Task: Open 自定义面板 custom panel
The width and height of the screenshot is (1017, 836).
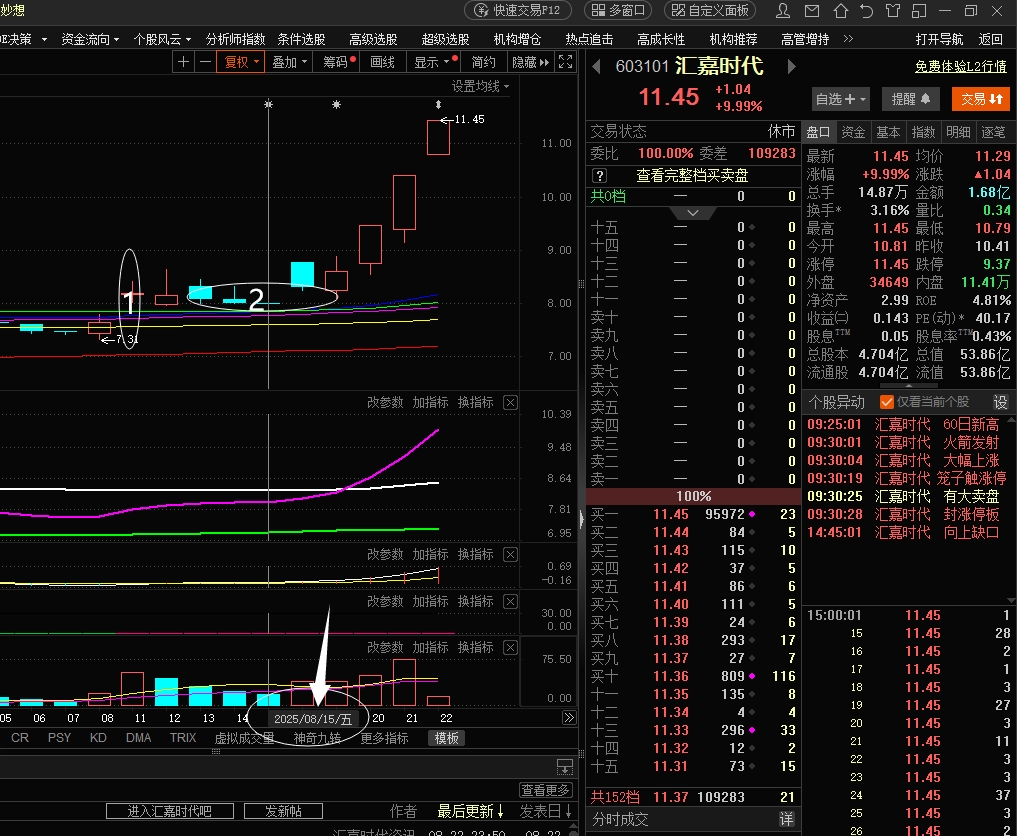Action: (710, 10)
